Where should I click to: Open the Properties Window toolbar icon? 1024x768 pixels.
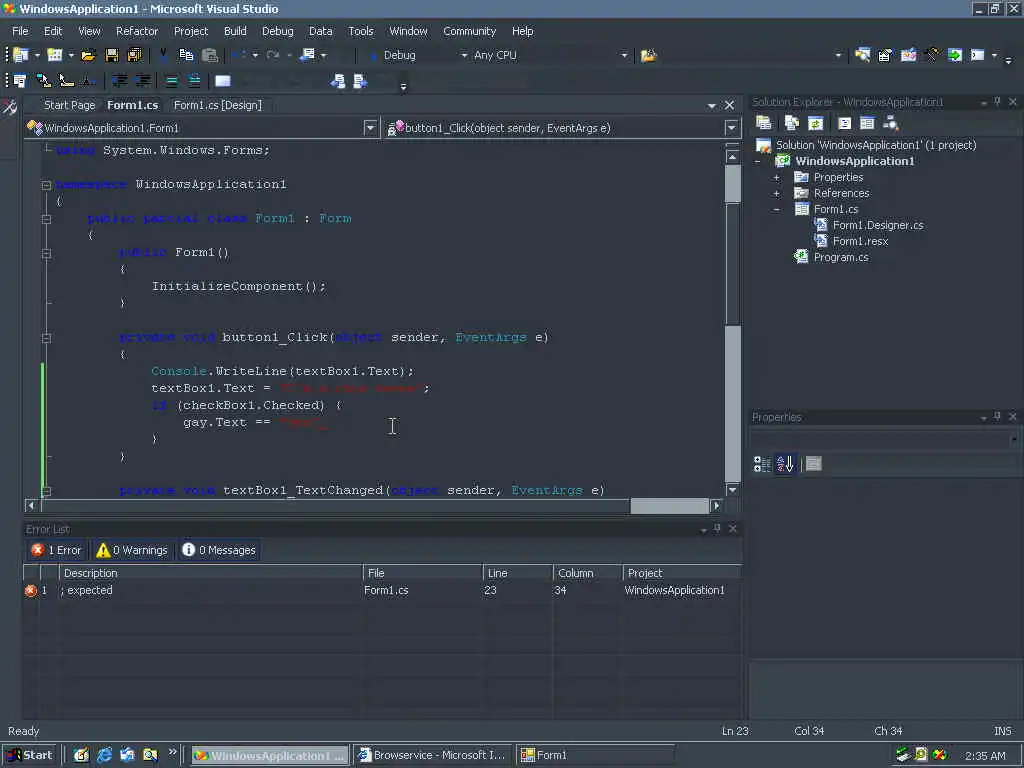pos(886,56)
